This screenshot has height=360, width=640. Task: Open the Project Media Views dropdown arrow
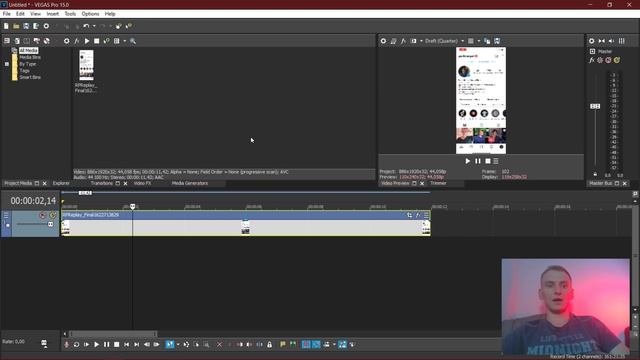124,41
